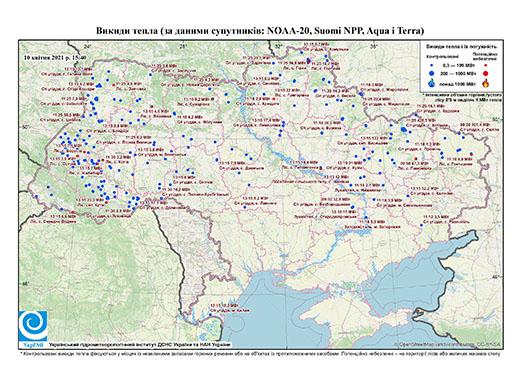Click the blue hotspot marker near м. Кілія
The width and height of the screenshot is (520, 368).
click(210, 315)
